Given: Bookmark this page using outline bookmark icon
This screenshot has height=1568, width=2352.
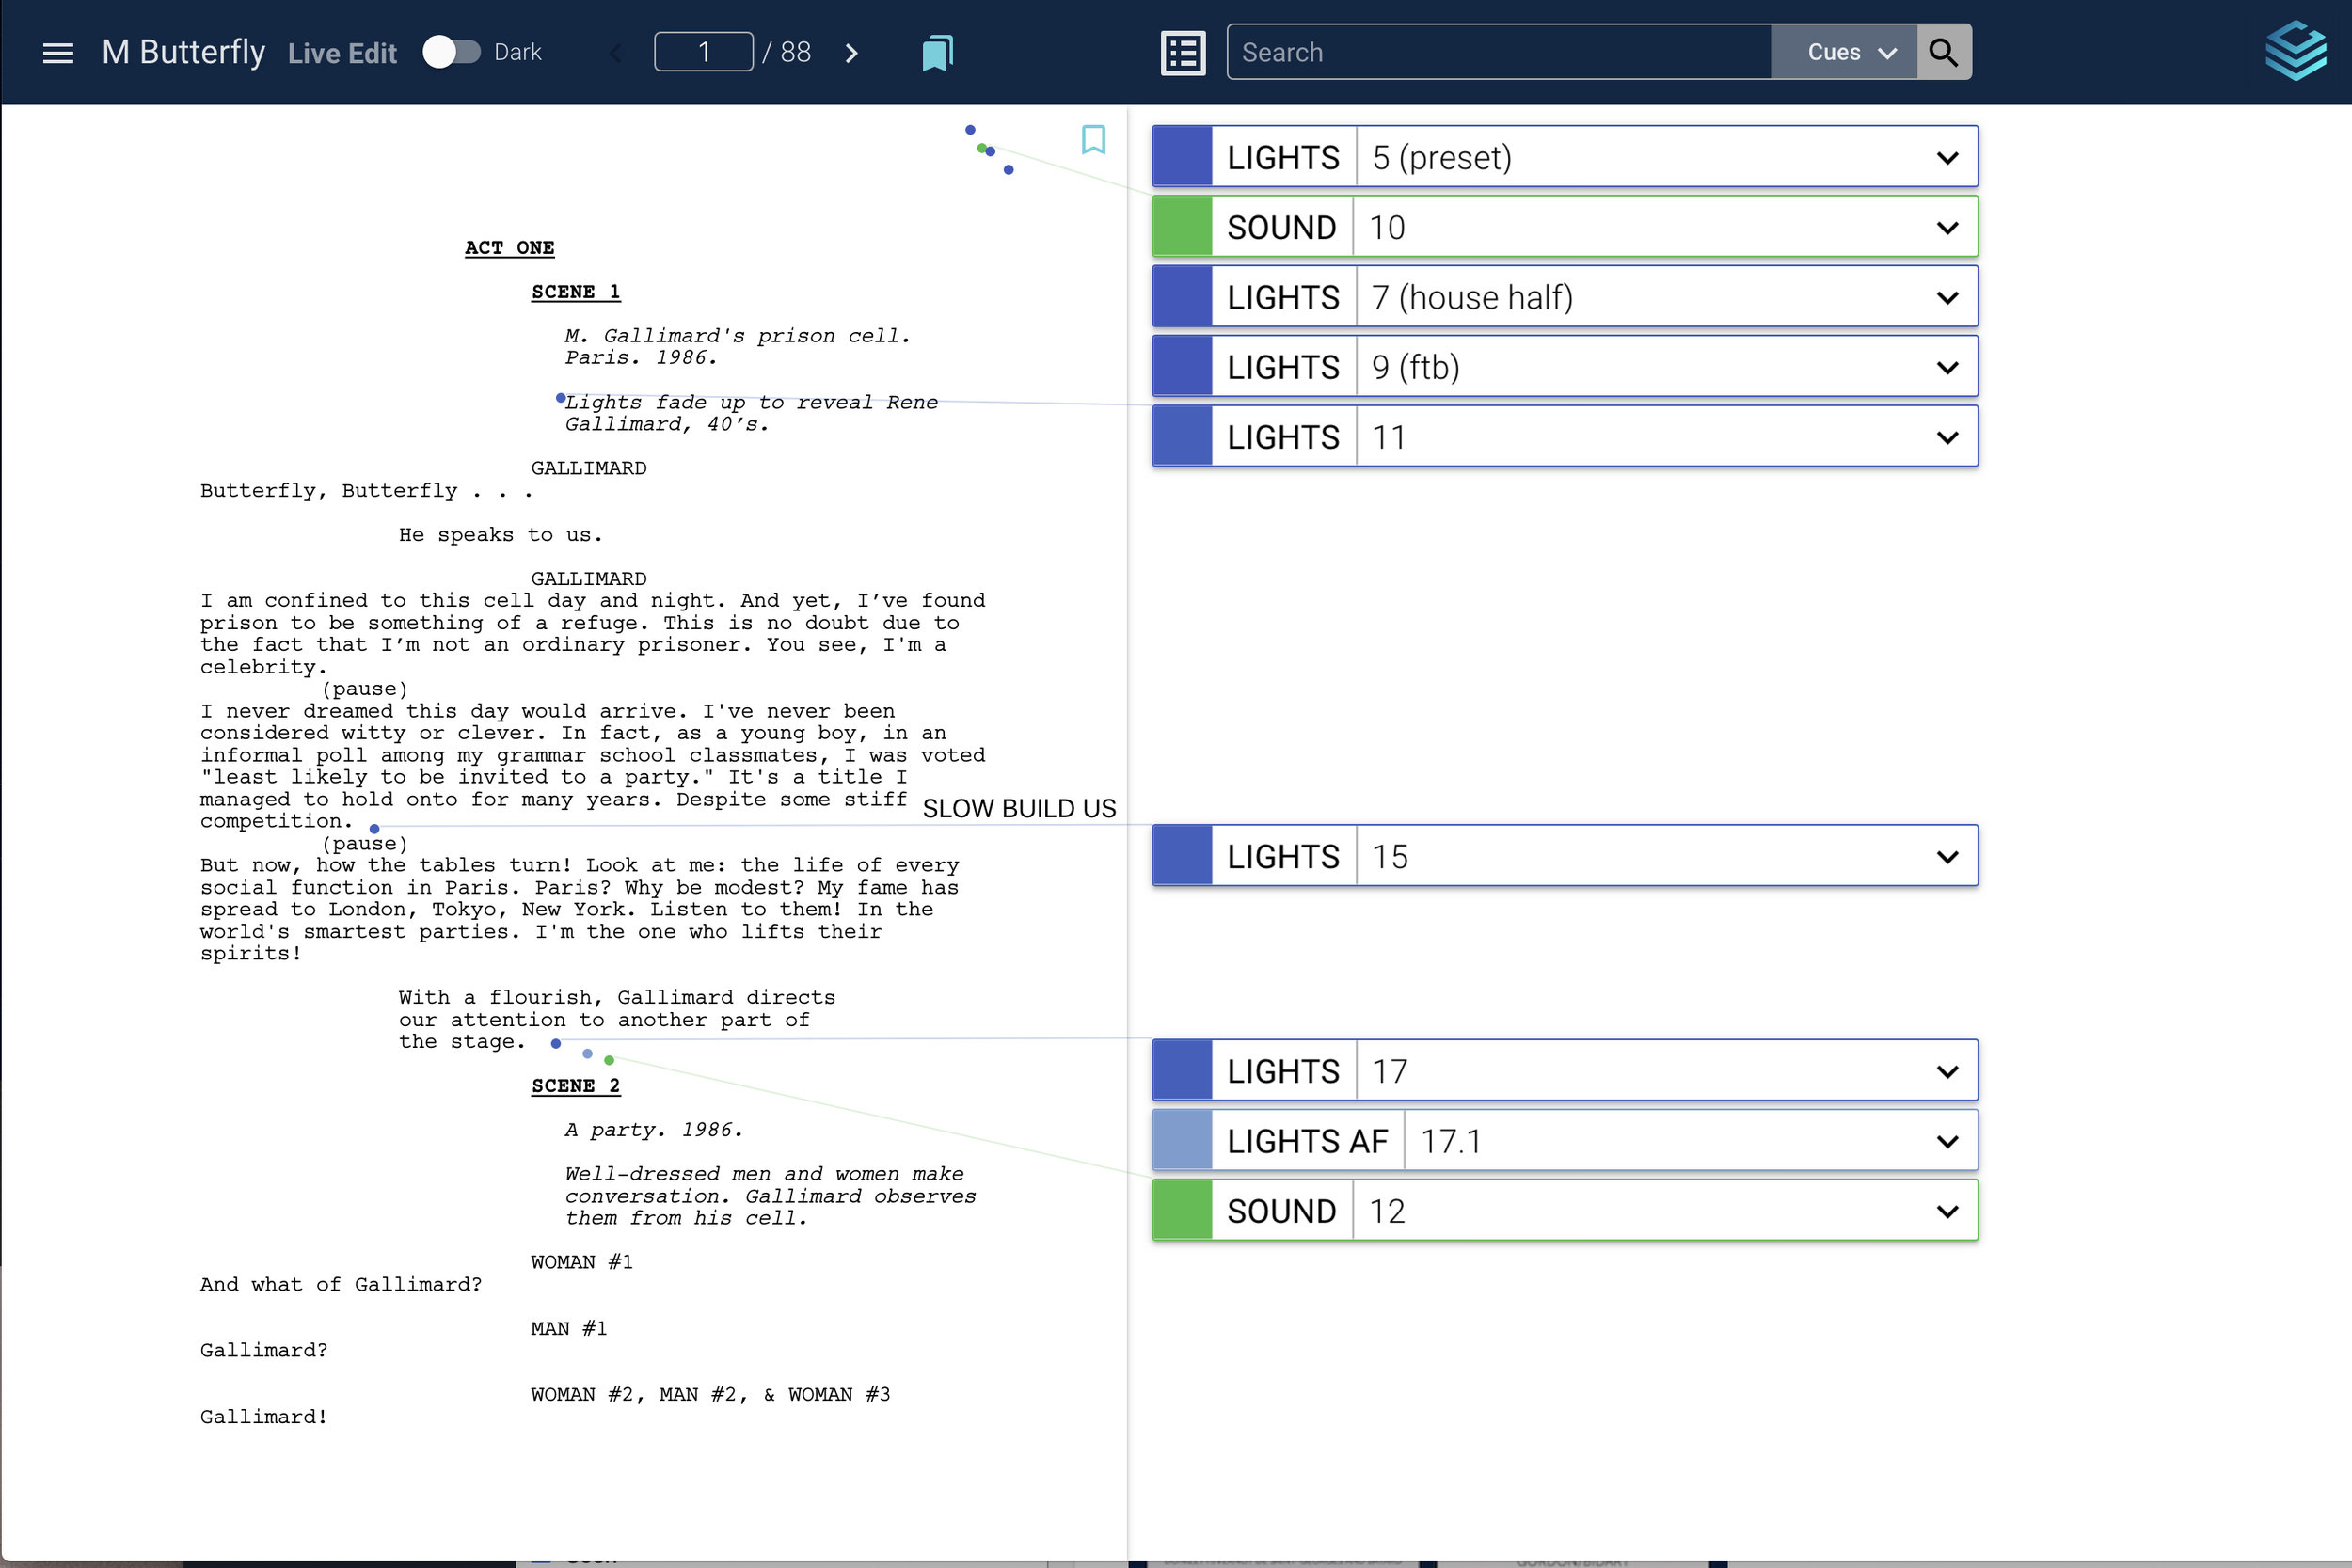Looking at the screenshot, I should [1093, 139].
